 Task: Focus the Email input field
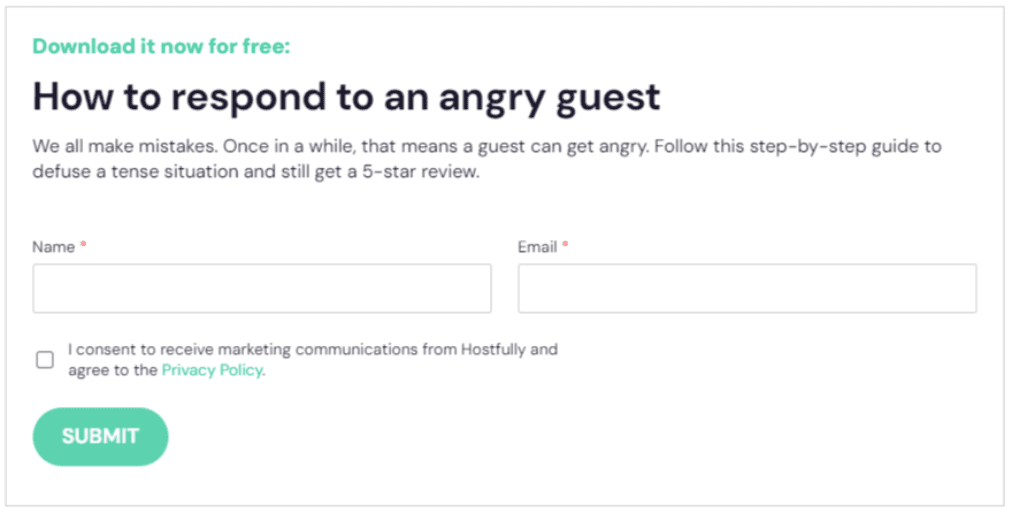(x=747, y=289)
